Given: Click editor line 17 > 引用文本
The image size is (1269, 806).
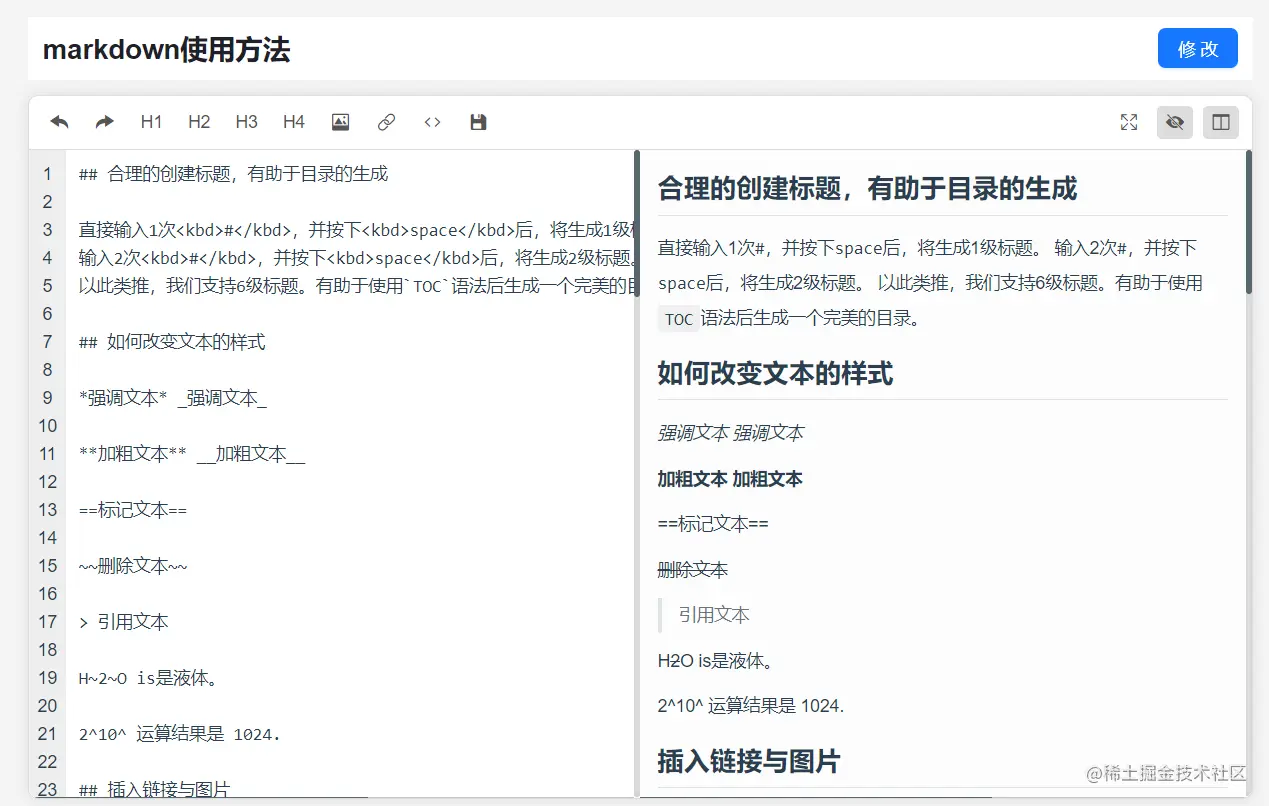Looking at the screenshot, I should (124, 622).
